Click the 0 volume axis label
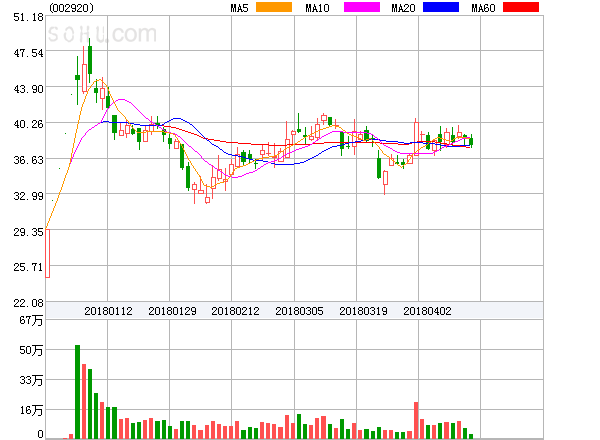Screen dimensions: 600x440 [40, 434]
